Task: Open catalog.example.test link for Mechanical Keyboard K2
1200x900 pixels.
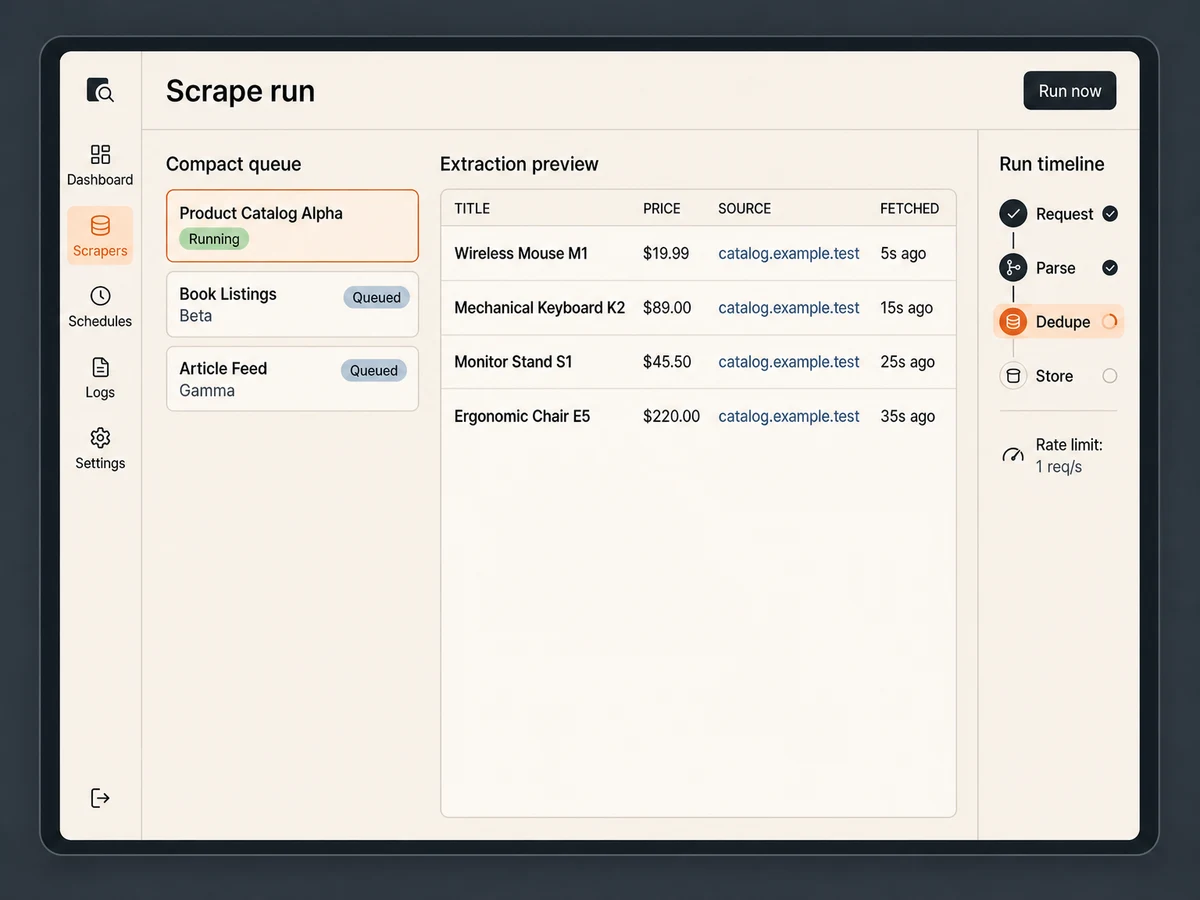Action: coord(789,308)
